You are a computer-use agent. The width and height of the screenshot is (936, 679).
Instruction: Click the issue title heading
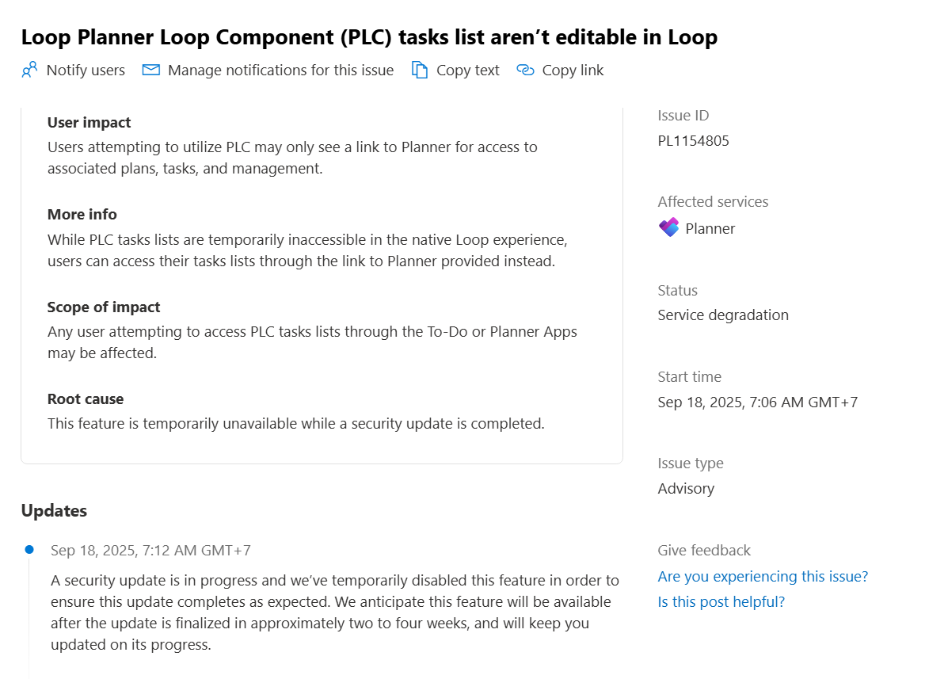pyautogui.click(x=369, y=37)
